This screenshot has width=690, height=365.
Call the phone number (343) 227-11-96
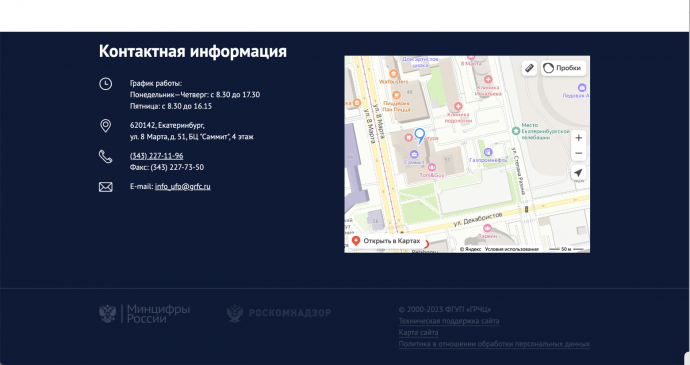tap(156, 155)
